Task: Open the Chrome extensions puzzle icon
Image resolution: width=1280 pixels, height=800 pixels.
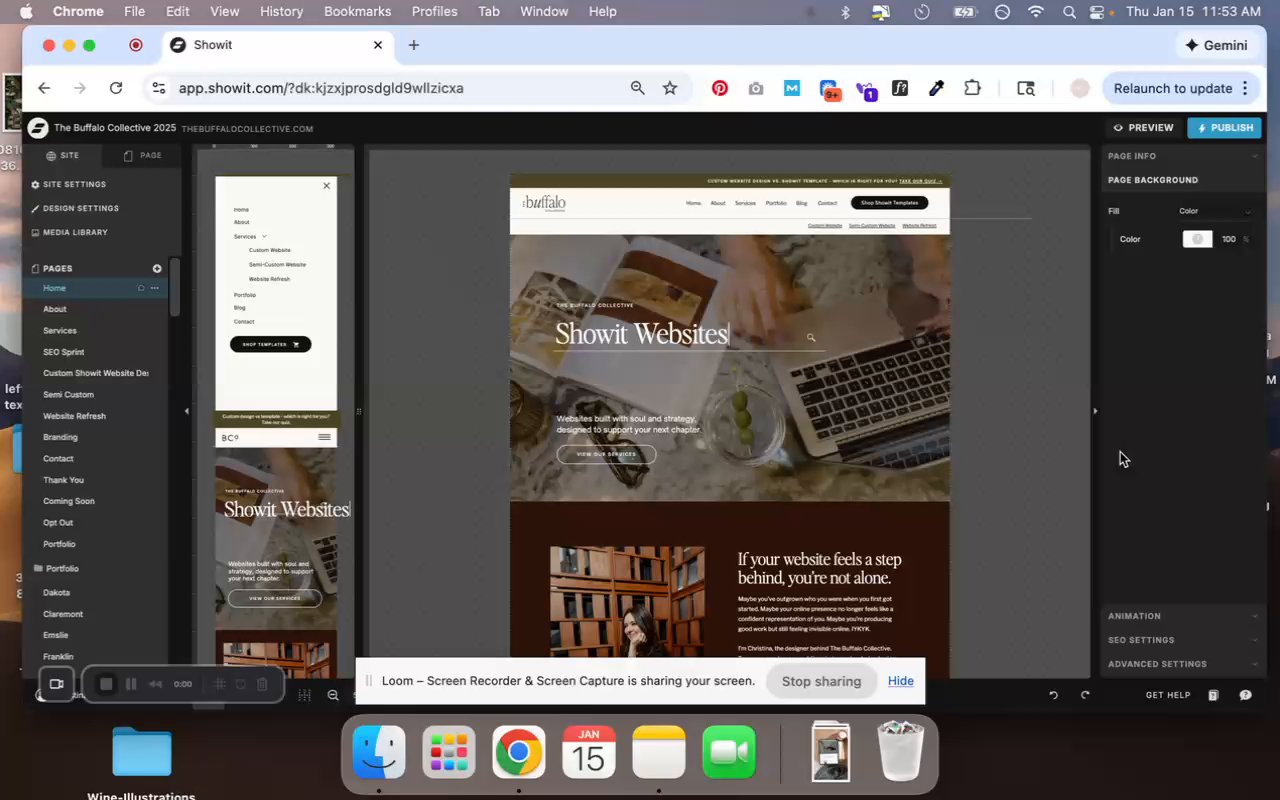Action: 972,88
